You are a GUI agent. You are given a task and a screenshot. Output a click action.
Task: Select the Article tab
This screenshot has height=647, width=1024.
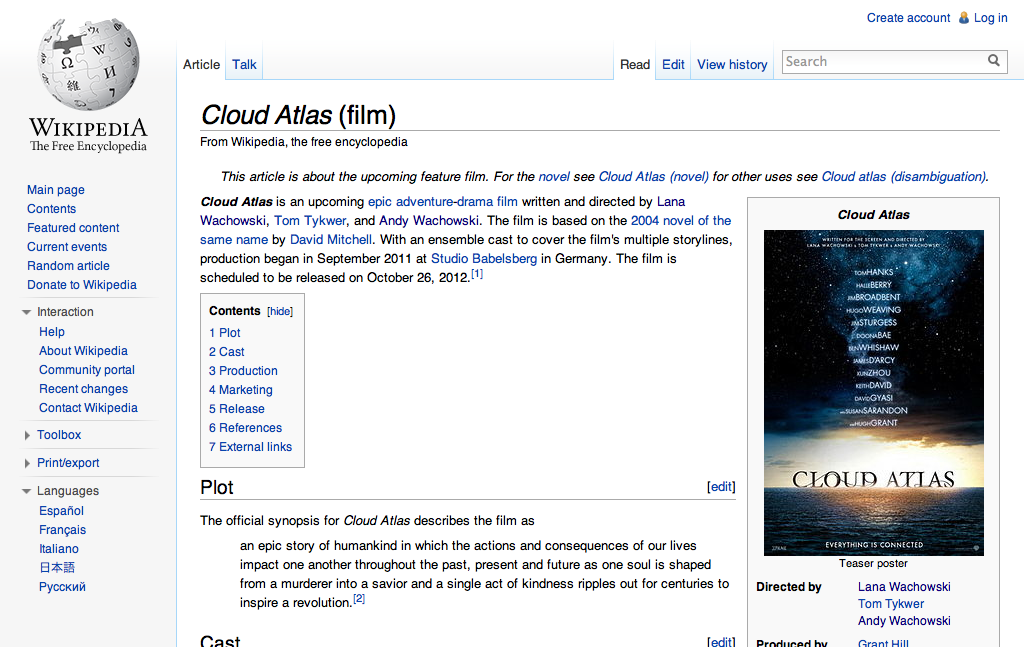pos(201,65)
